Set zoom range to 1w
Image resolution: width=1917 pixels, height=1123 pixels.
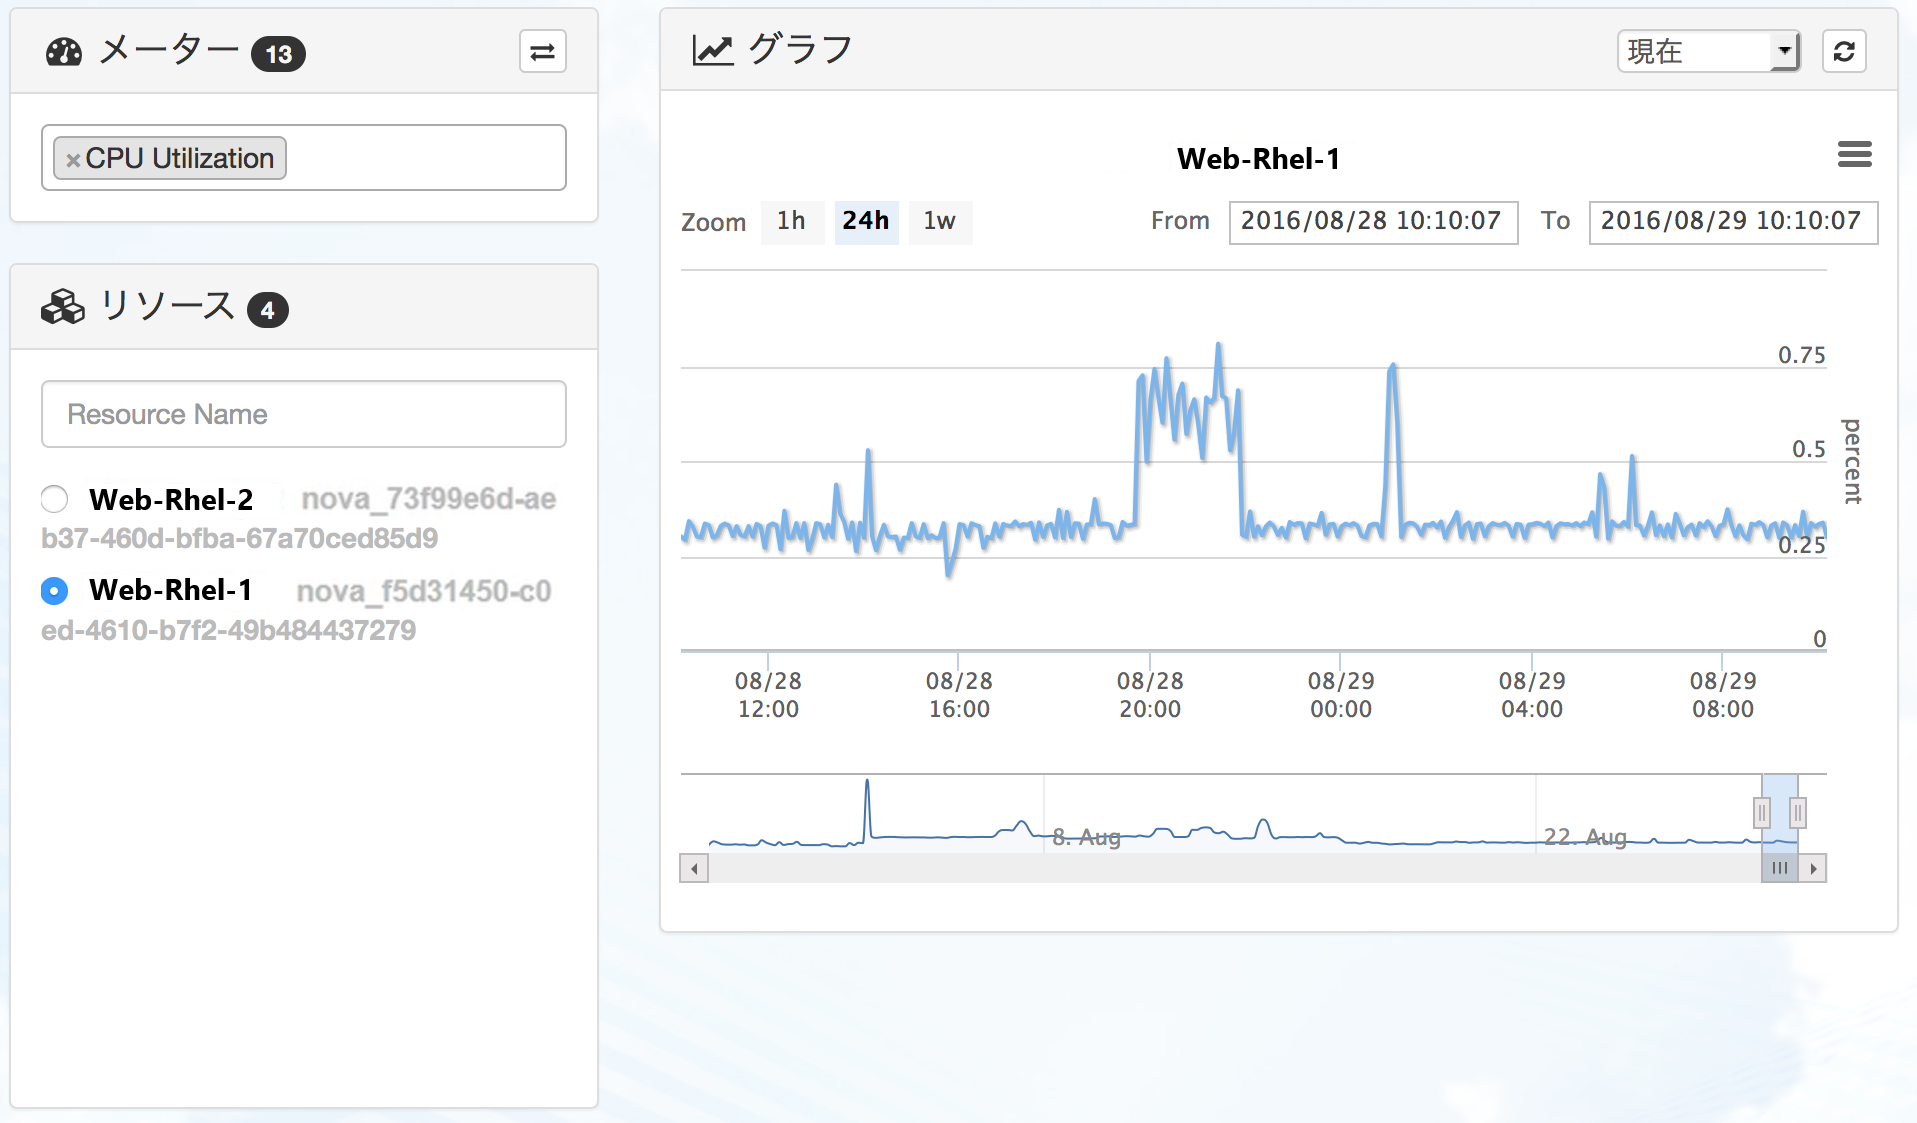pos(939,221)
